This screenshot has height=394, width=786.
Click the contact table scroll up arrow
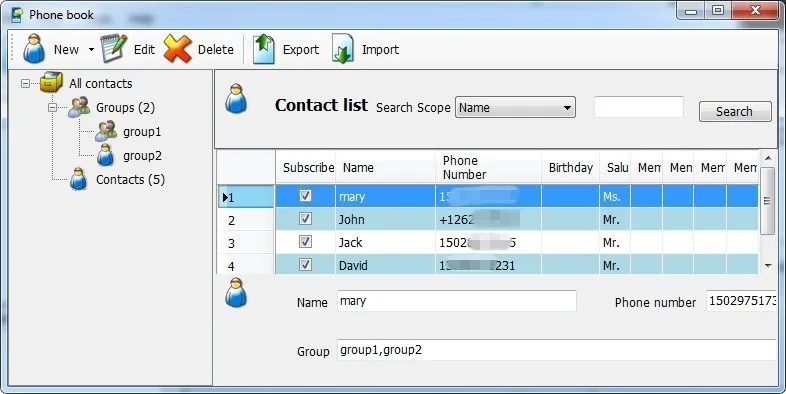tap(768, 158)
